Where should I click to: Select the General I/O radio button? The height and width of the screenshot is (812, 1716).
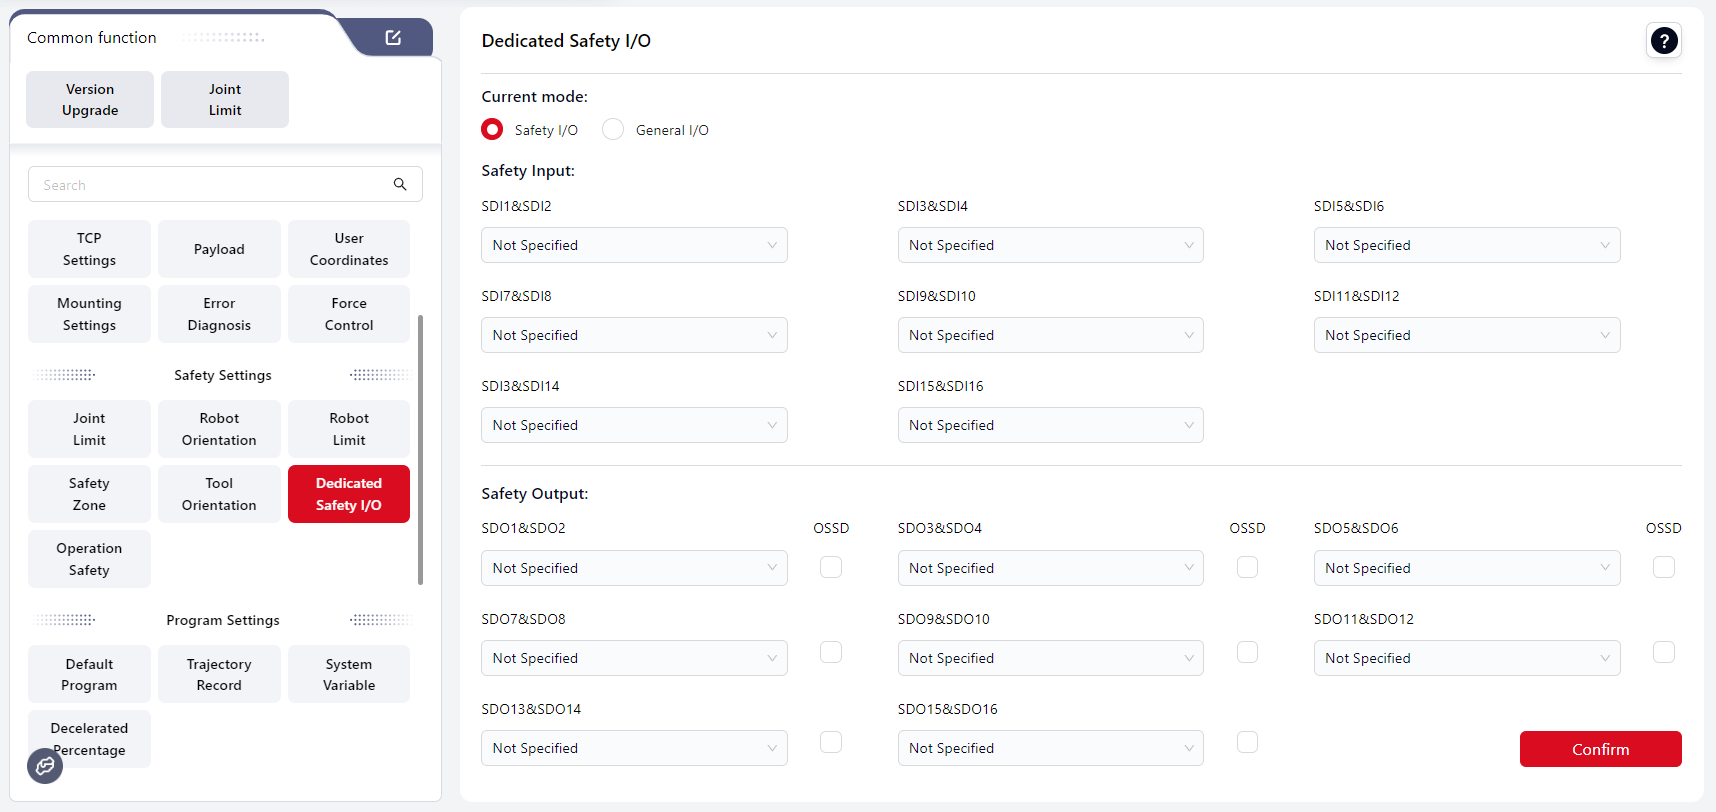613,130
